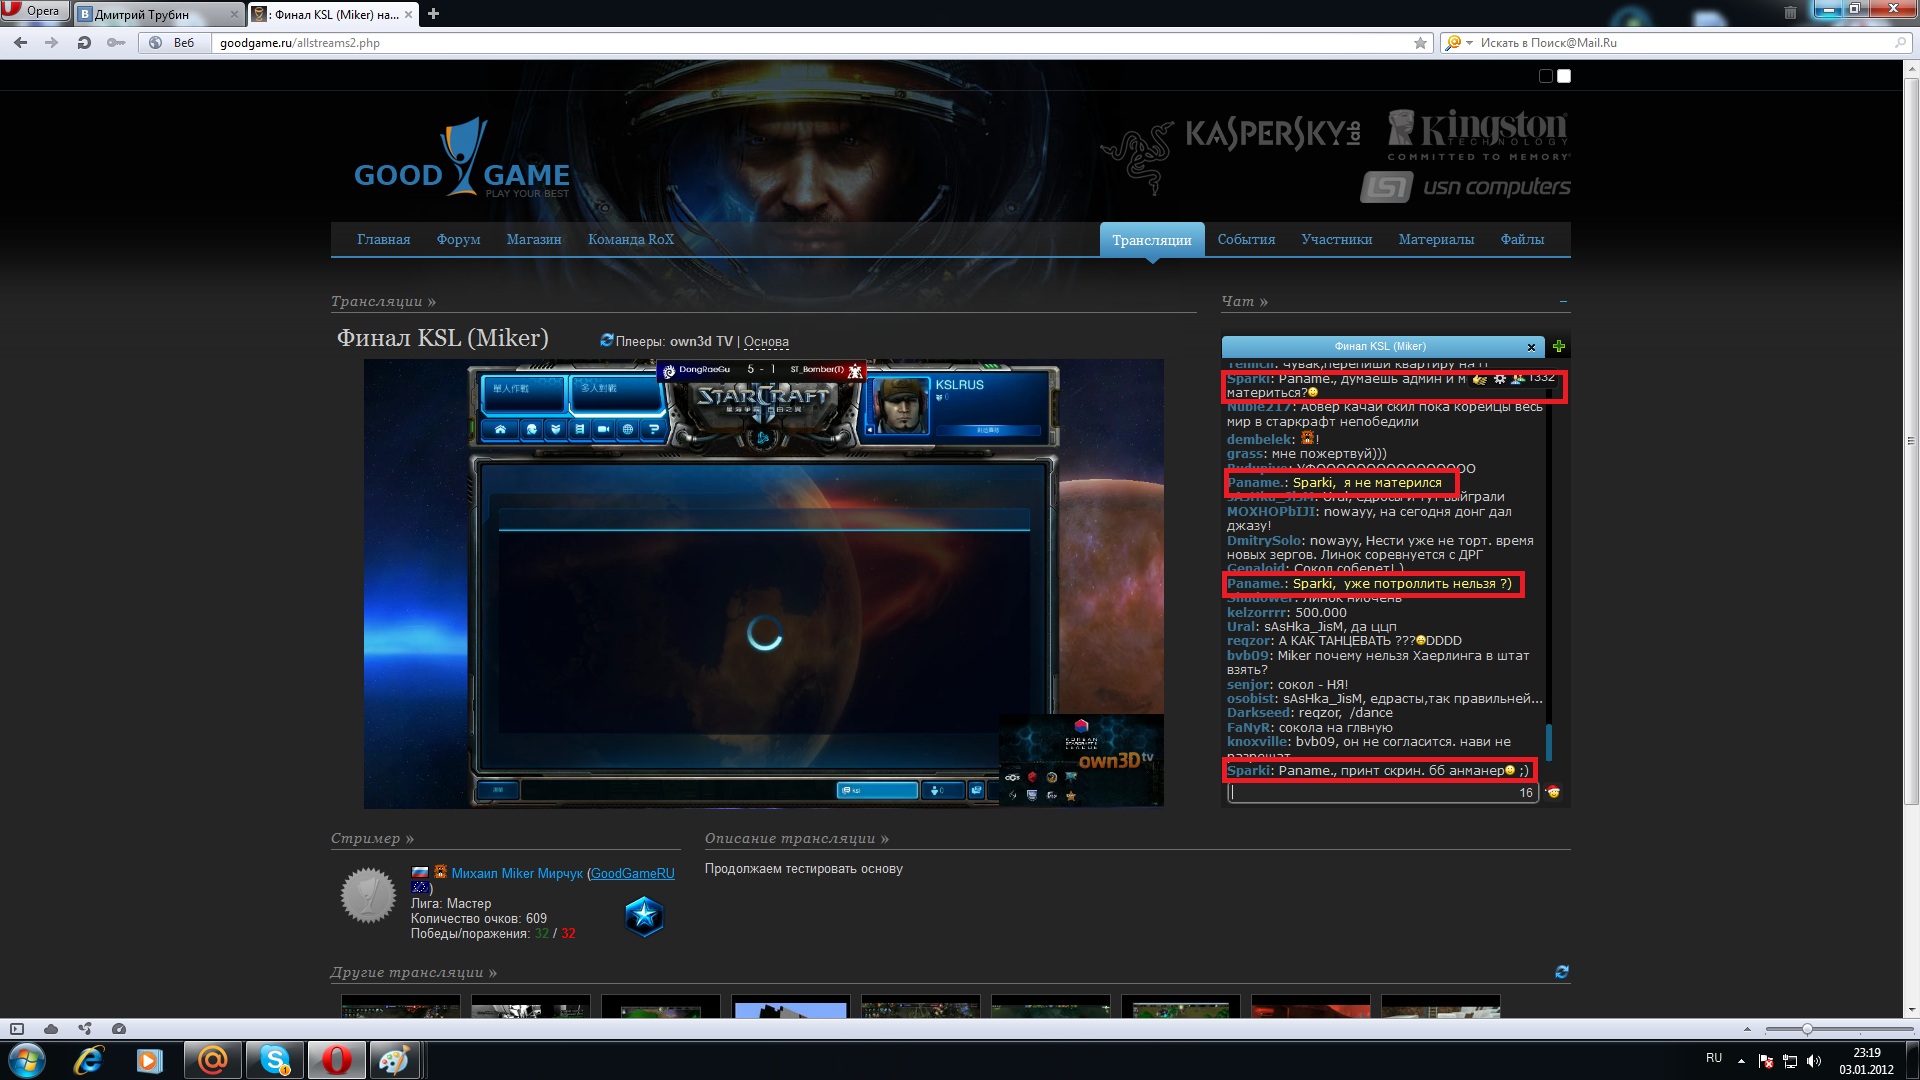Add a chat channel with green plus
This screenshot has width=1920, height=1080.
1559,347
